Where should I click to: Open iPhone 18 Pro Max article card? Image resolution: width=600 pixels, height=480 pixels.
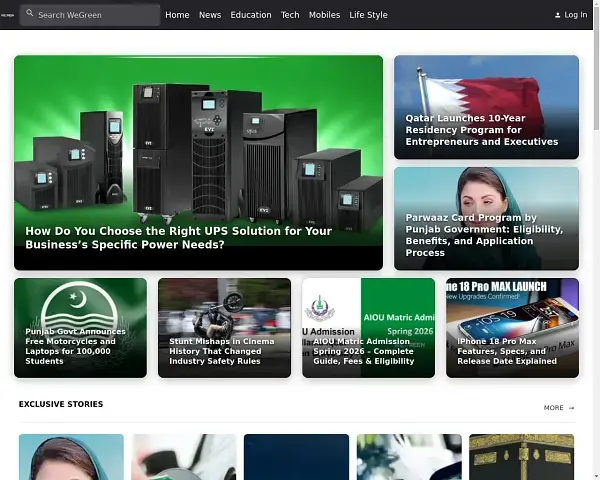click(512, 328)
